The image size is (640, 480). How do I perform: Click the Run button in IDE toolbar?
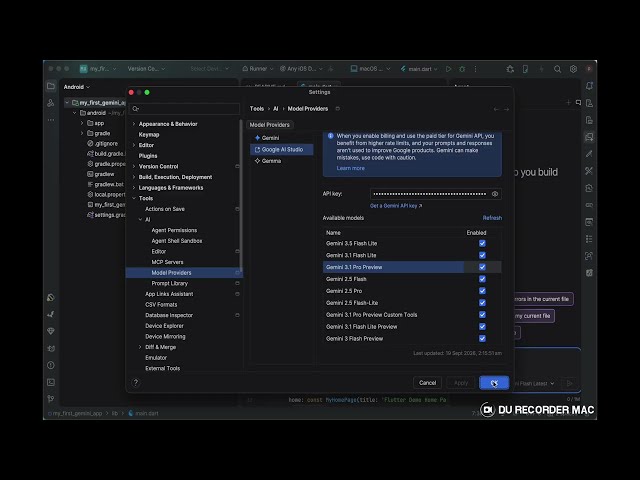click(x=449, y=69)
